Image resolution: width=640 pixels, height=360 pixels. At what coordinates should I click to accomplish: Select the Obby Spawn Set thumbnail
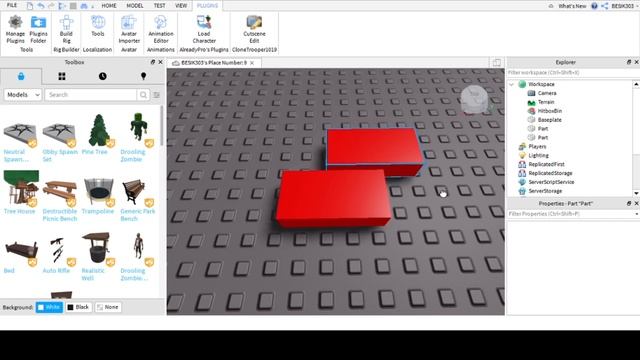(x=59, y=134)
